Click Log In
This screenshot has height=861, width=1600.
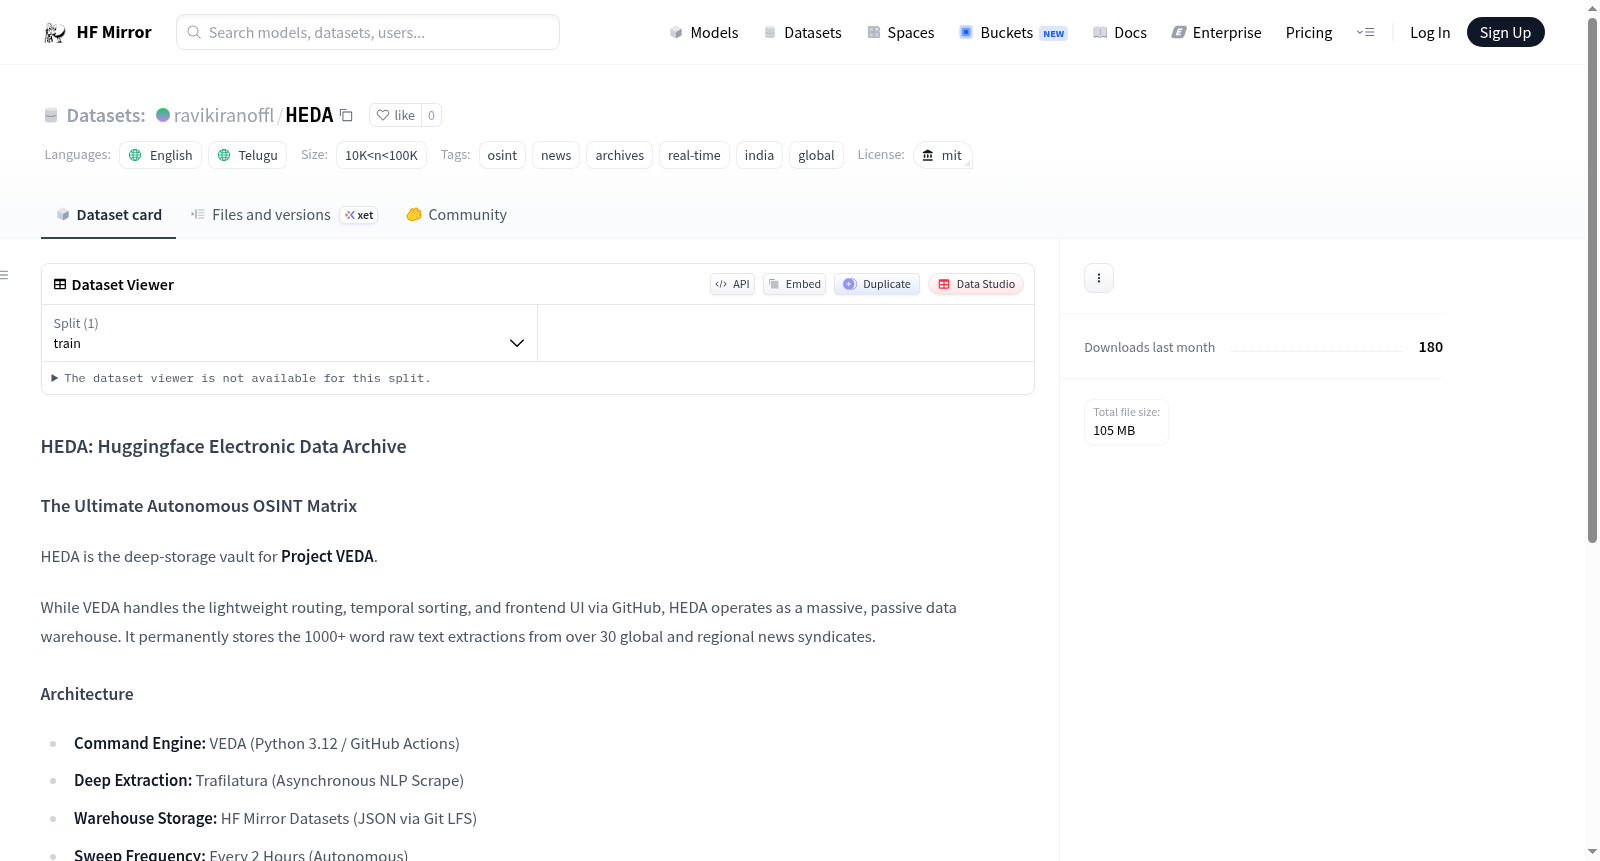[1430, 33]
